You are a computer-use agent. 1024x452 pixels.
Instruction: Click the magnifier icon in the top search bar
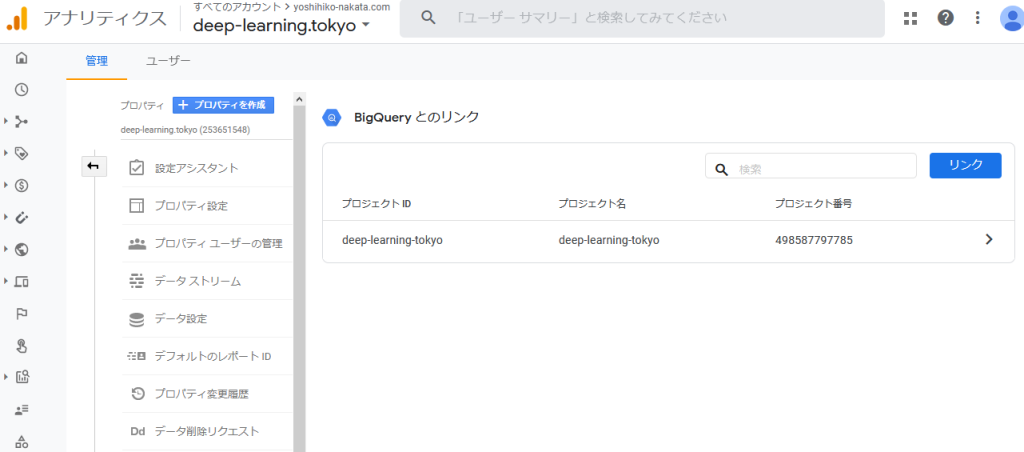pos(428,18)
